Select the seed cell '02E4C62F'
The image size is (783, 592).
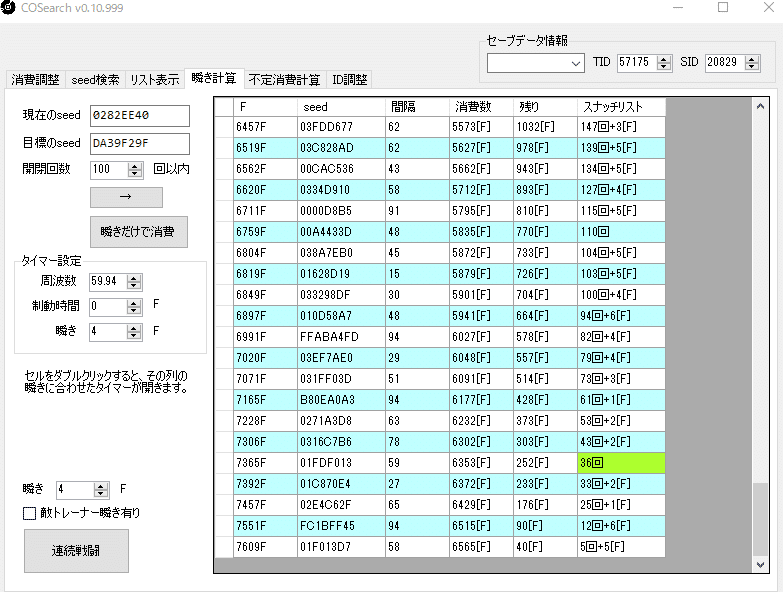(341, 505)
